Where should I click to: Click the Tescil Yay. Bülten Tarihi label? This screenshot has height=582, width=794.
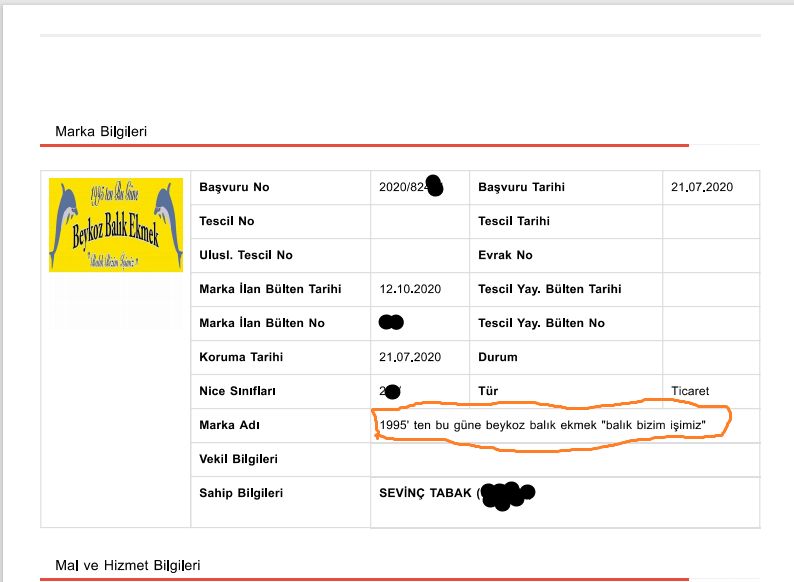[x=550, y=289]
